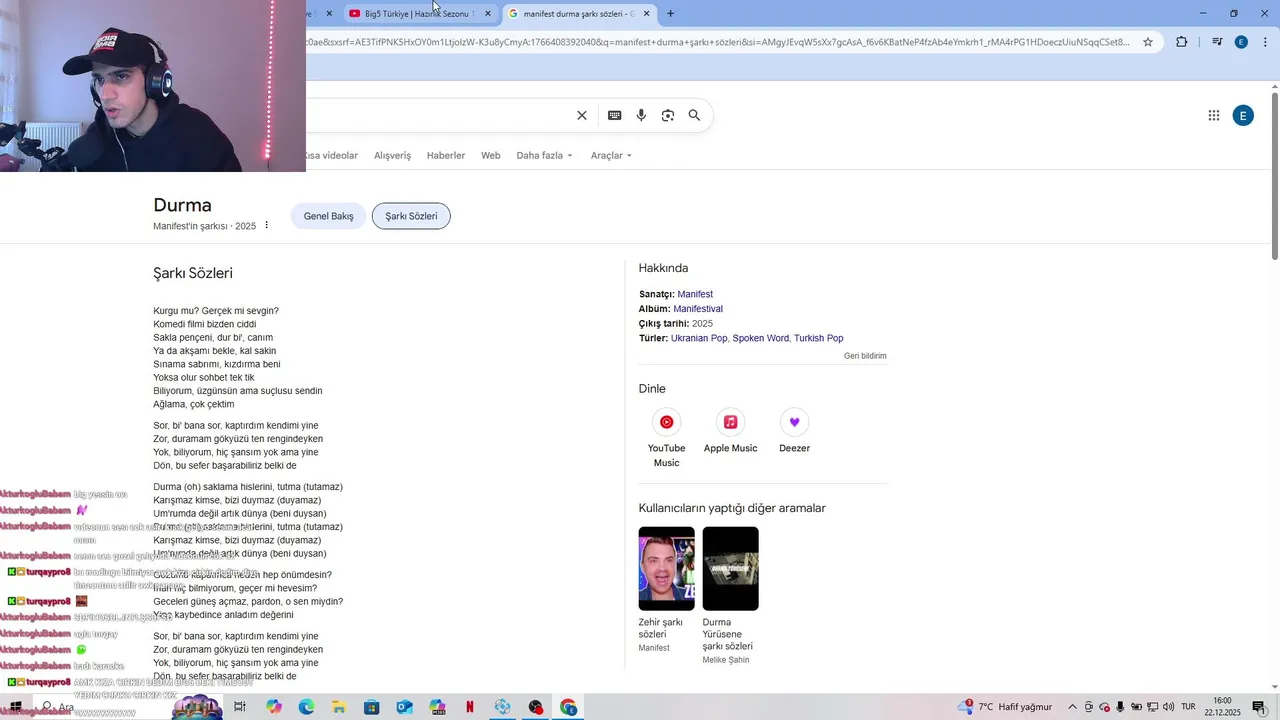1280x720 pixels.
Task: Open the Google apps grid
Action: [x=1214, y=115]
